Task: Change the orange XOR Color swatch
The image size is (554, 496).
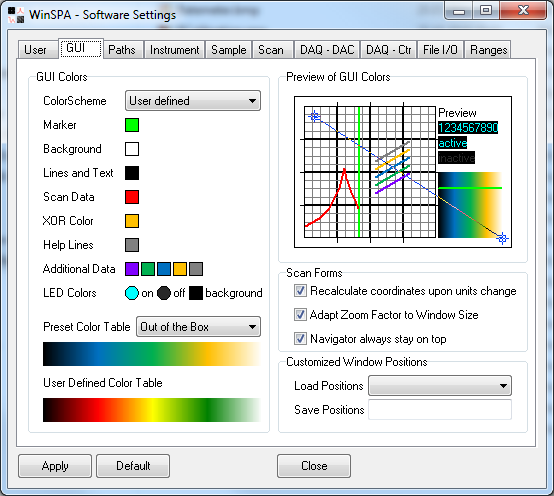Action: point(132,221)
